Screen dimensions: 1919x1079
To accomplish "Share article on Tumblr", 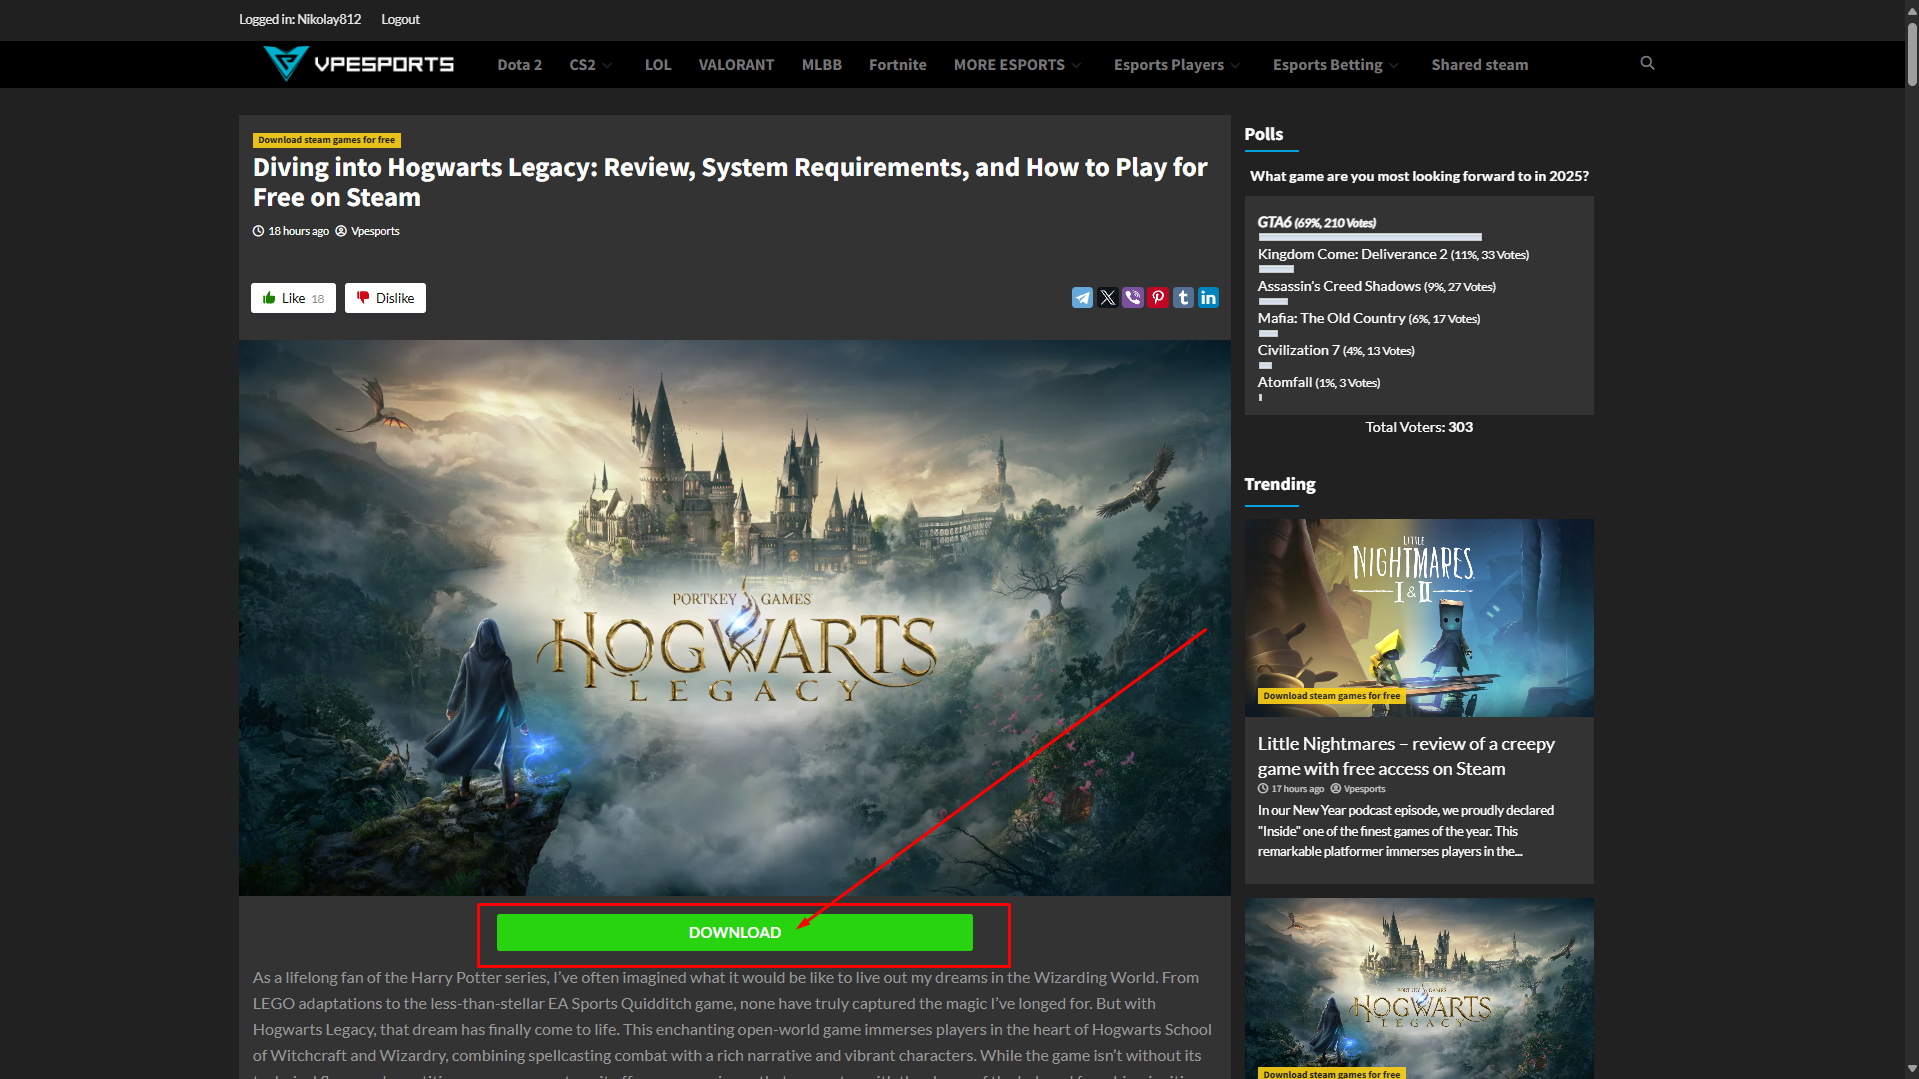I will [x=1183, y=298].
